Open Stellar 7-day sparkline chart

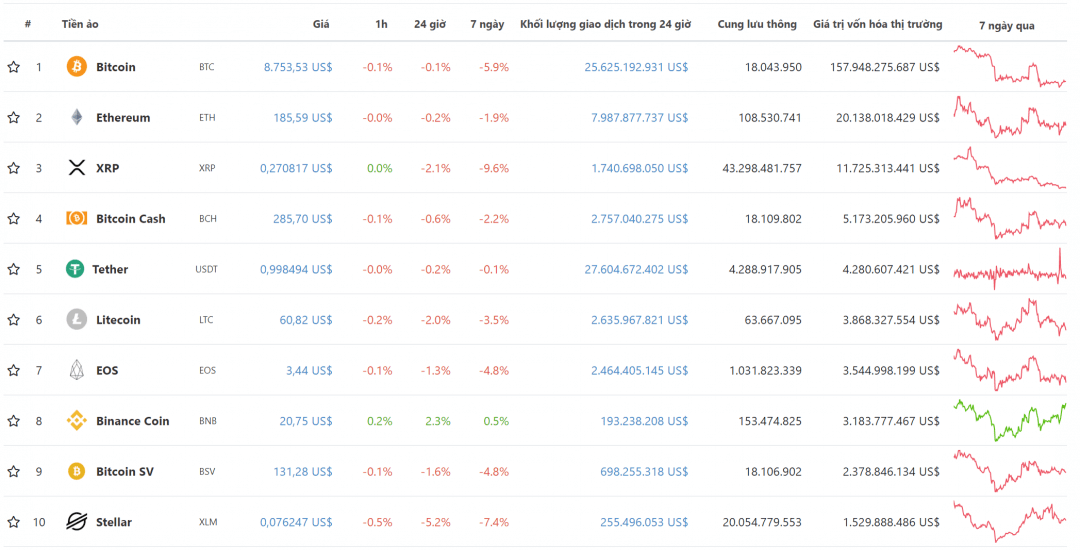click(x=1009, y=521)
